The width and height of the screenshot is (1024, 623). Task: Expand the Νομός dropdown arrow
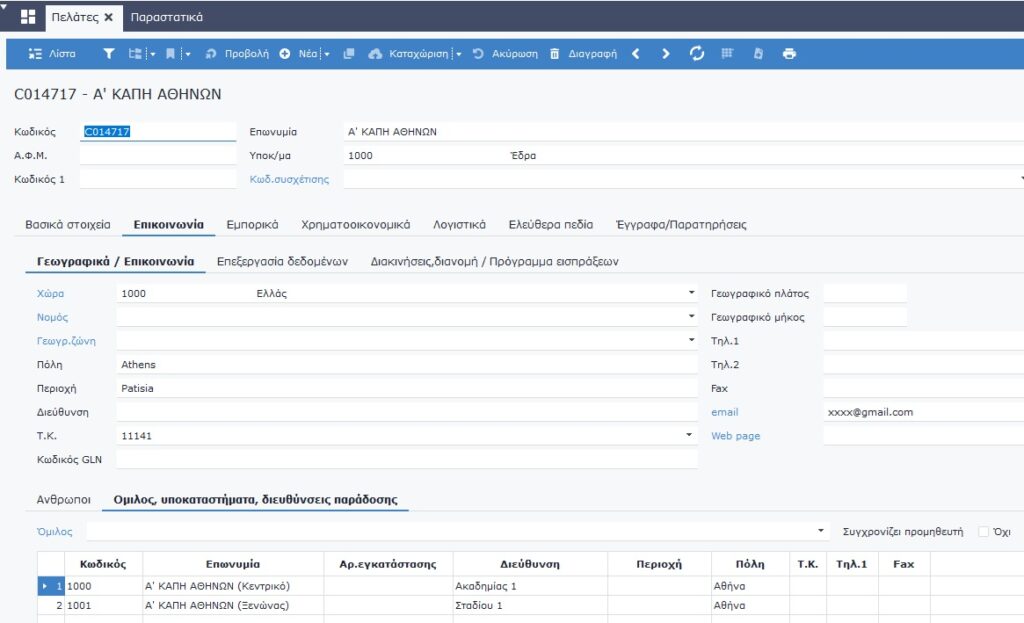(x=691, y=316)
